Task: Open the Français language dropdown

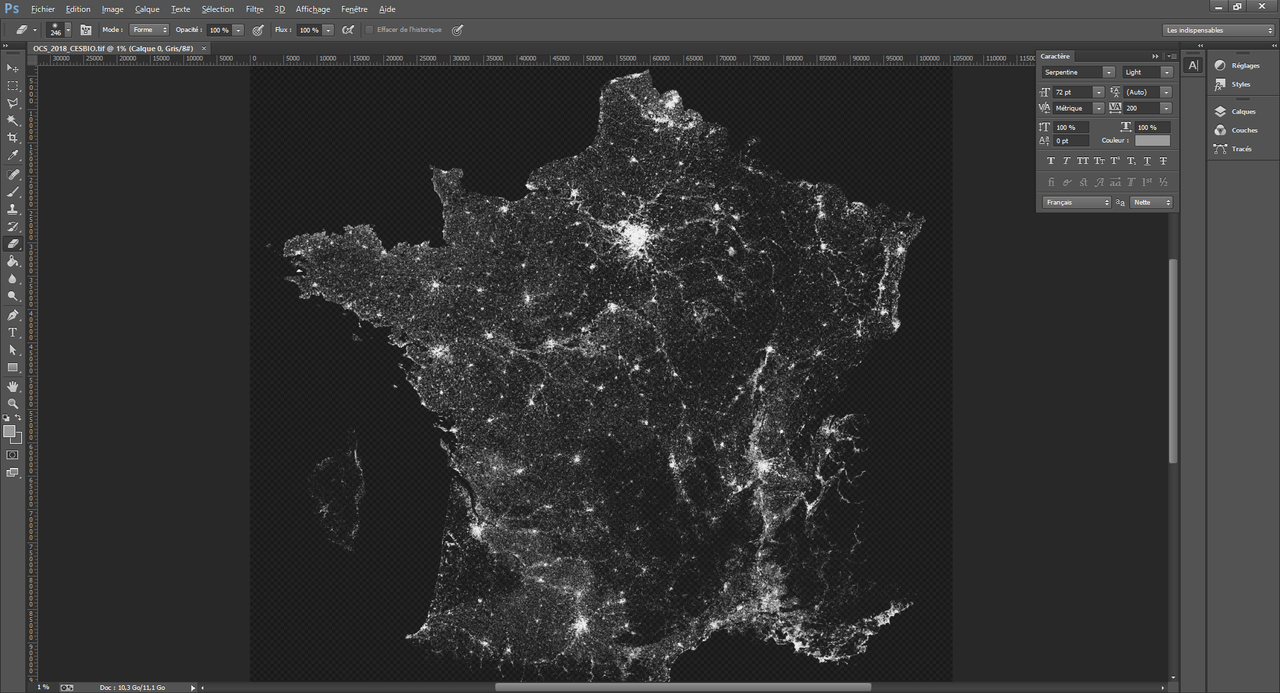Action: [1077, 202]
